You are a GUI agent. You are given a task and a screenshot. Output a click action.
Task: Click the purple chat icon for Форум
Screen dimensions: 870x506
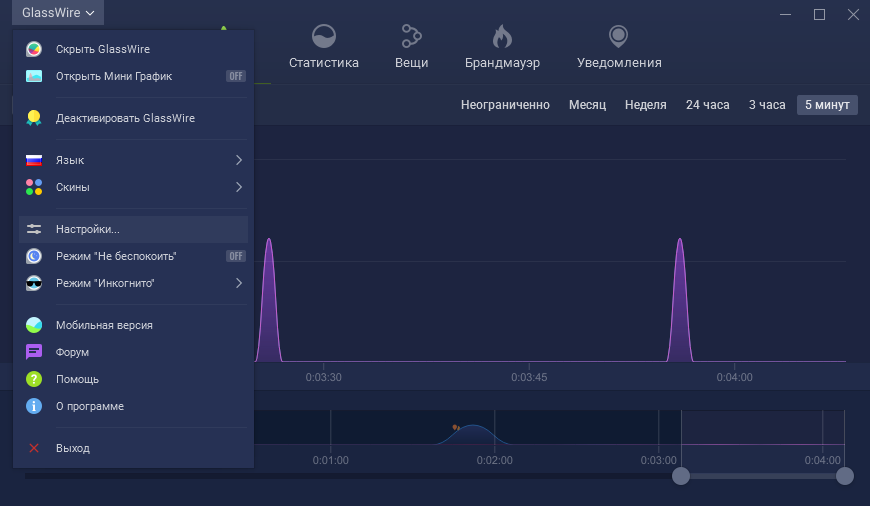(x=34, y=352)
